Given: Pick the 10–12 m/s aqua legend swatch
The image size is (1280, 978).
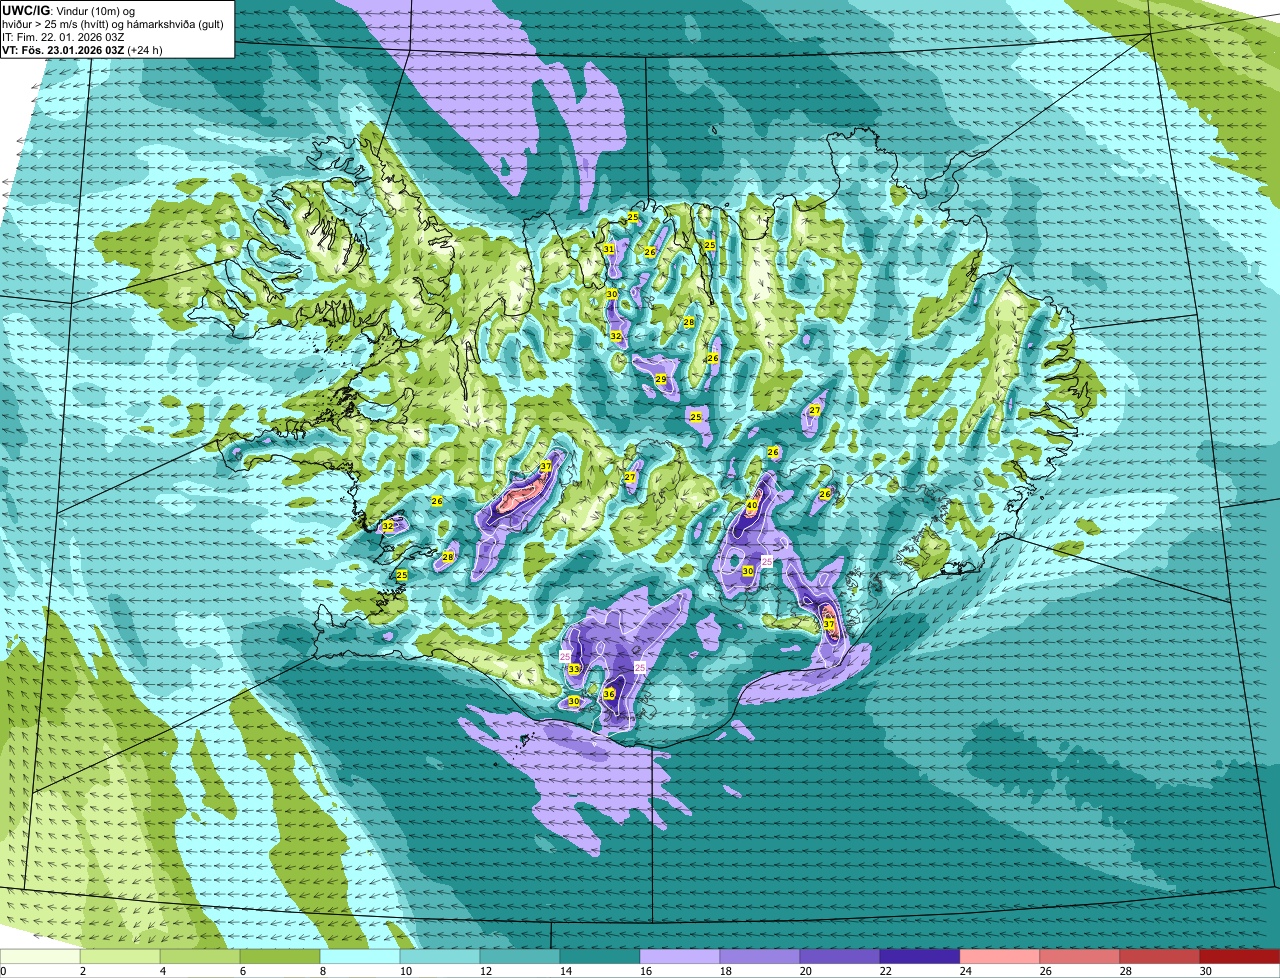Looking at the screenshot, I should (440, 957).
